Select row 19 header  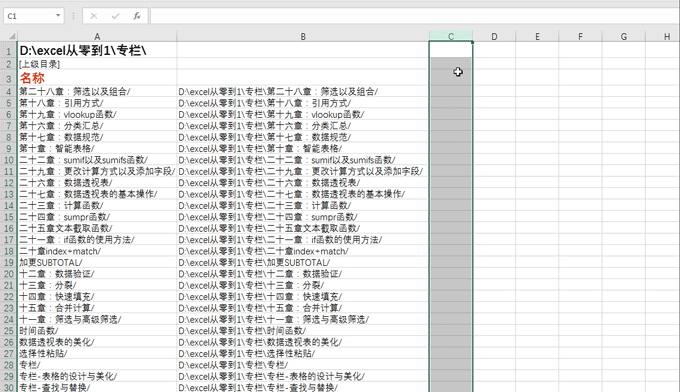8,262
